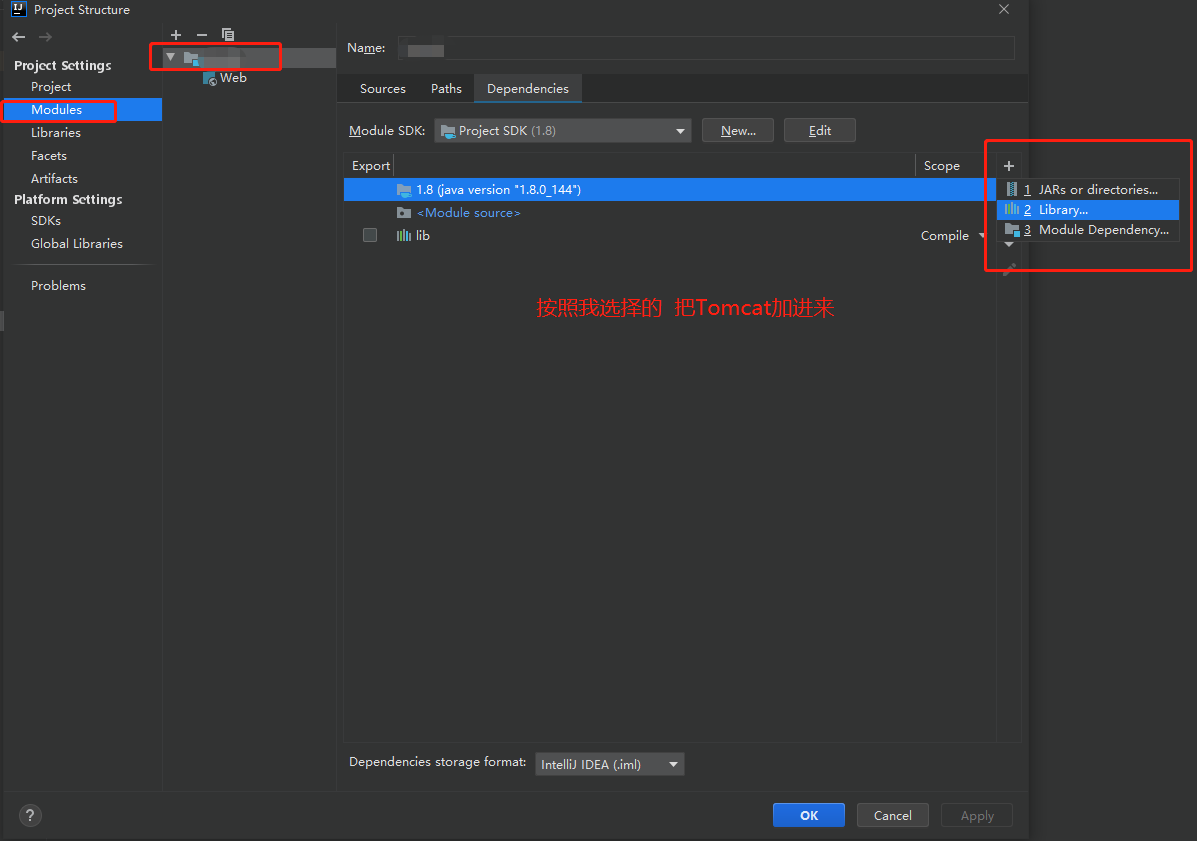Viewport: 1197px width, 841px height.
Task: Click the Export column header
Action: [x=370, y=166]
